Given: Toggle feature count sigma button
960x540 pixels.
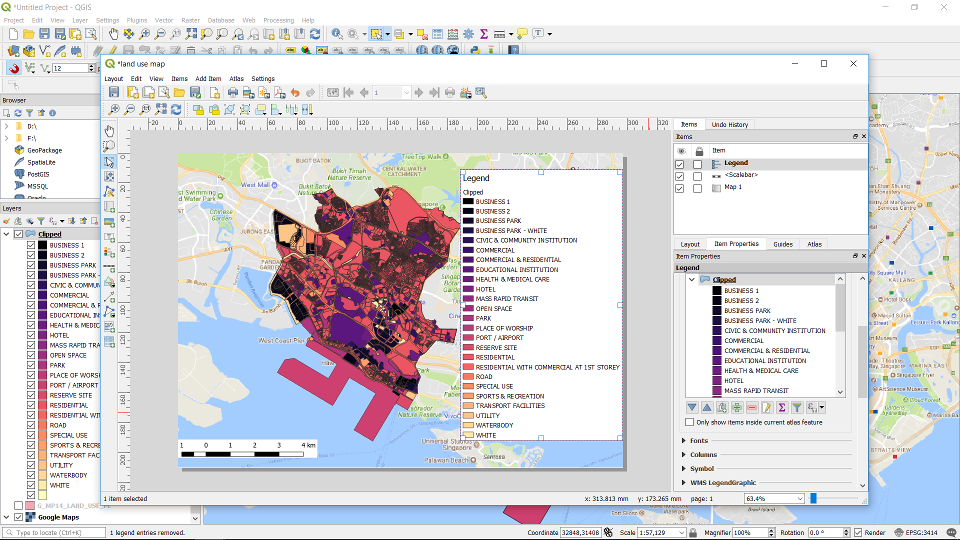Looking at the screenshot, I should [x=782, y=408].
